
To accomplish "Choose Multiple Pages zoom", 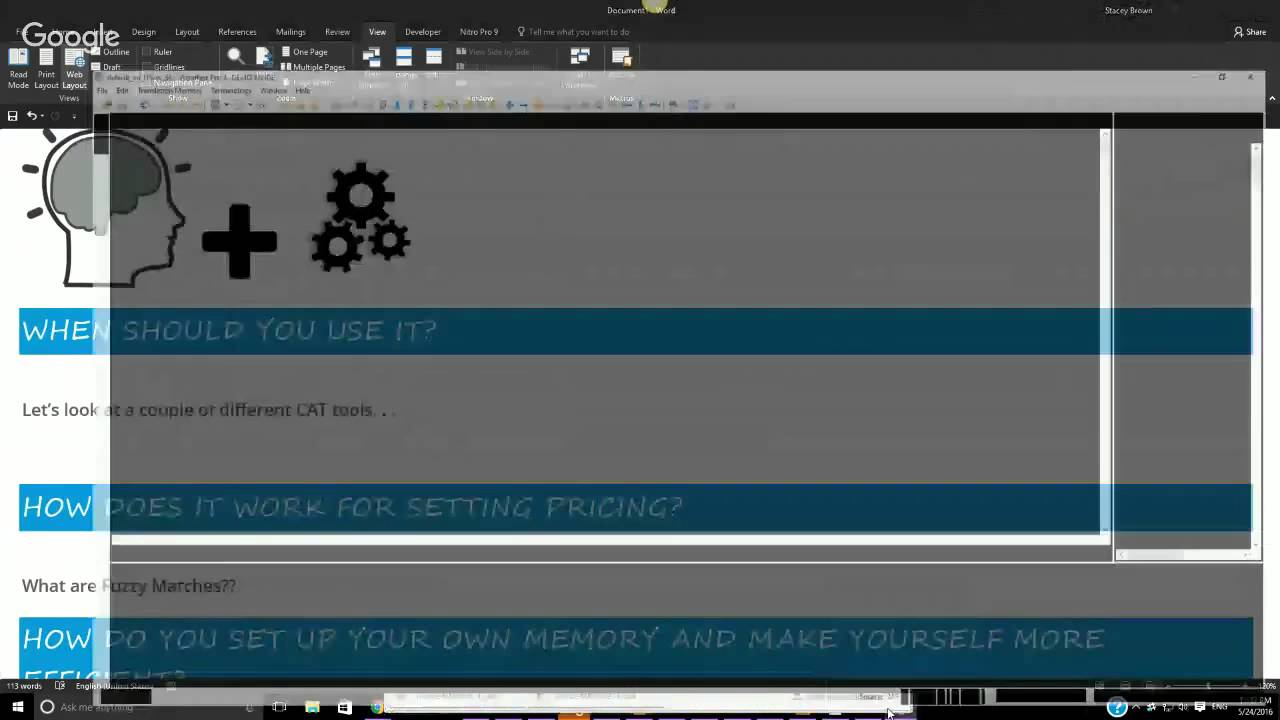I will coord(313,67).
